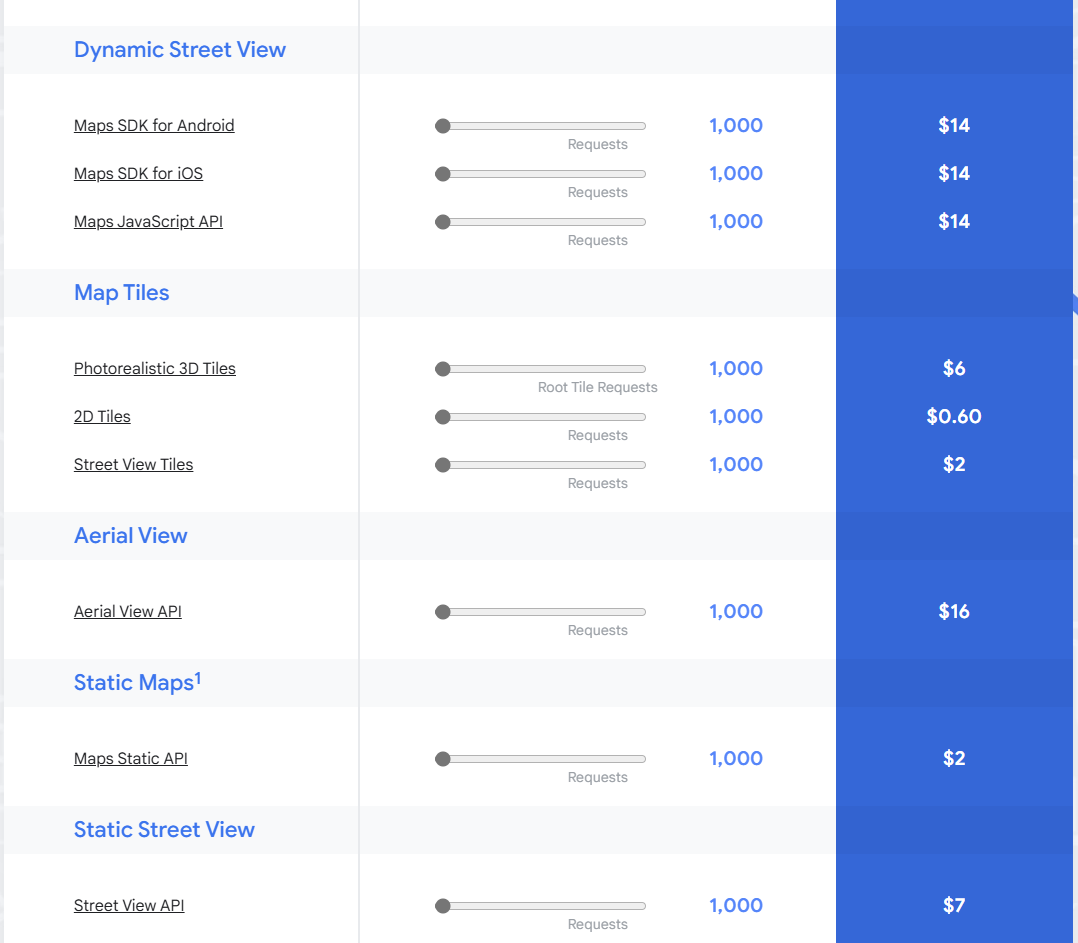Open the Maps JavaScript API link
The width and height of the screenshot is (1078, 943).
[148, 221]
